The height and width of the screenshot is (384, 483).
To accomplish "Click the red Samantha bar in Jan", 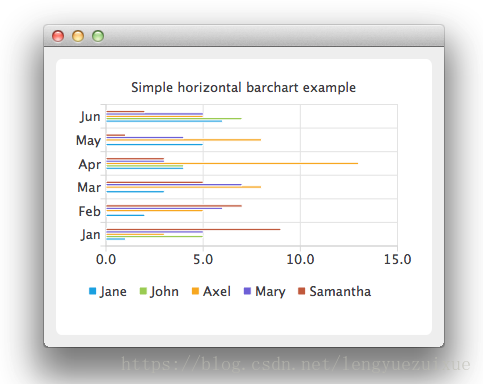I will pyautogui.click(x=193, y=229).
